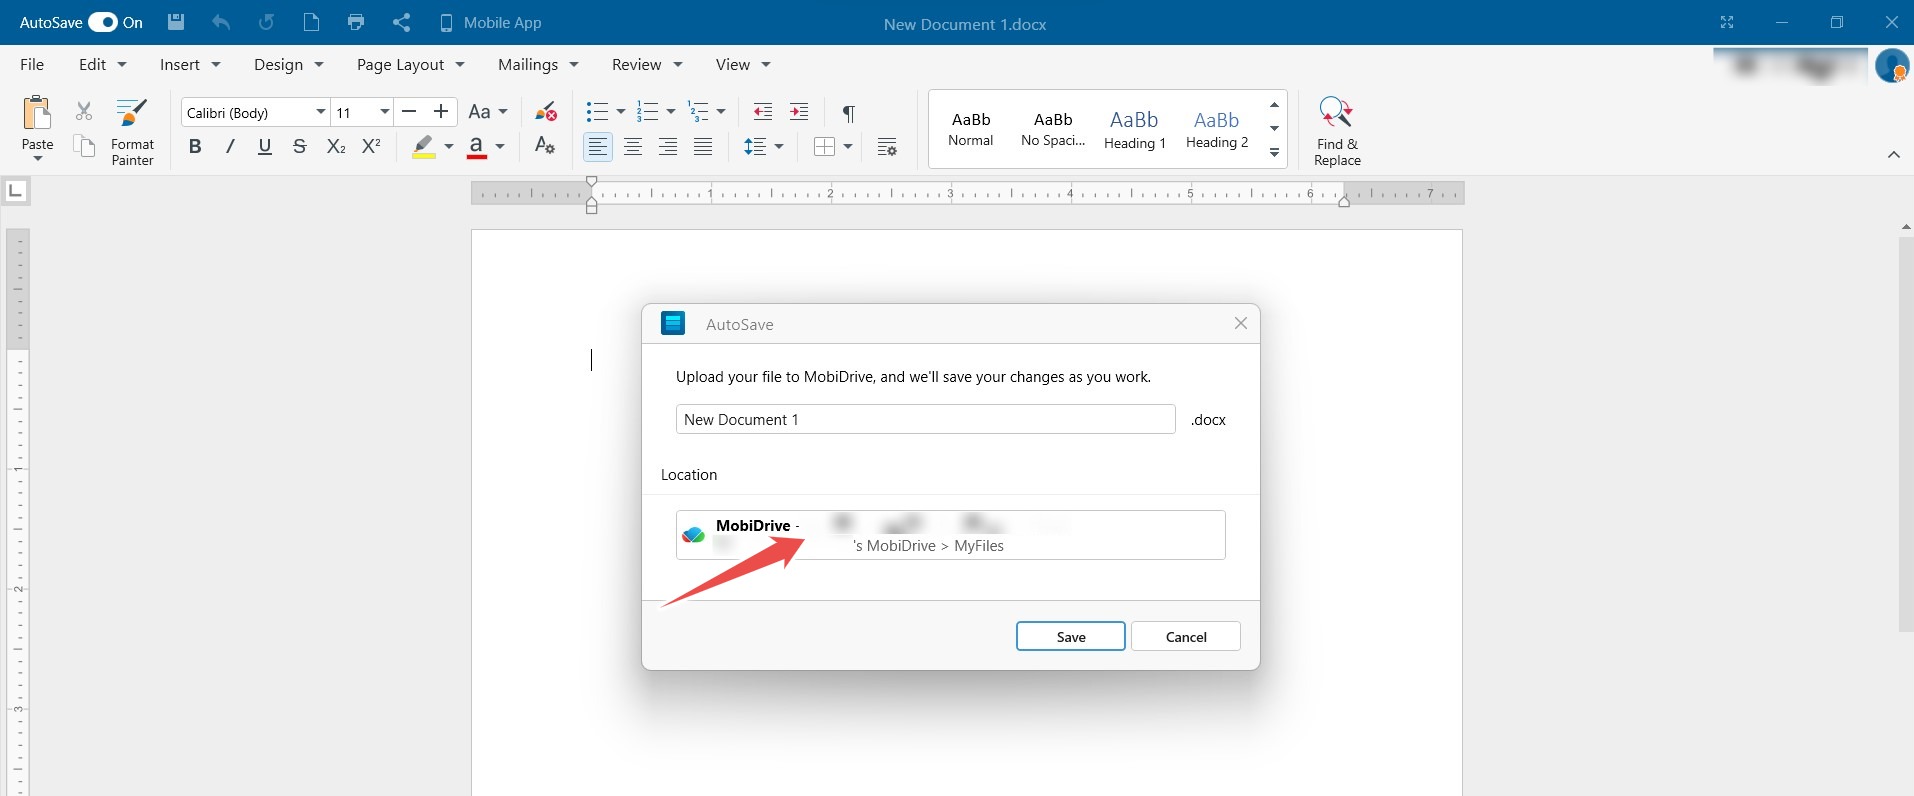Undo the last action

click(x=221, y=22)
